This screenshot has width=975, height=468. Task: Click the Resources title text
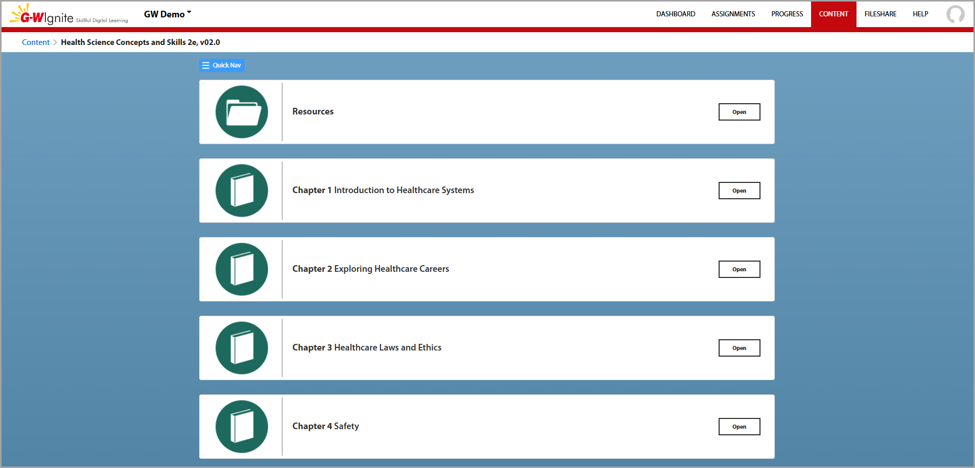click(313, 111)
